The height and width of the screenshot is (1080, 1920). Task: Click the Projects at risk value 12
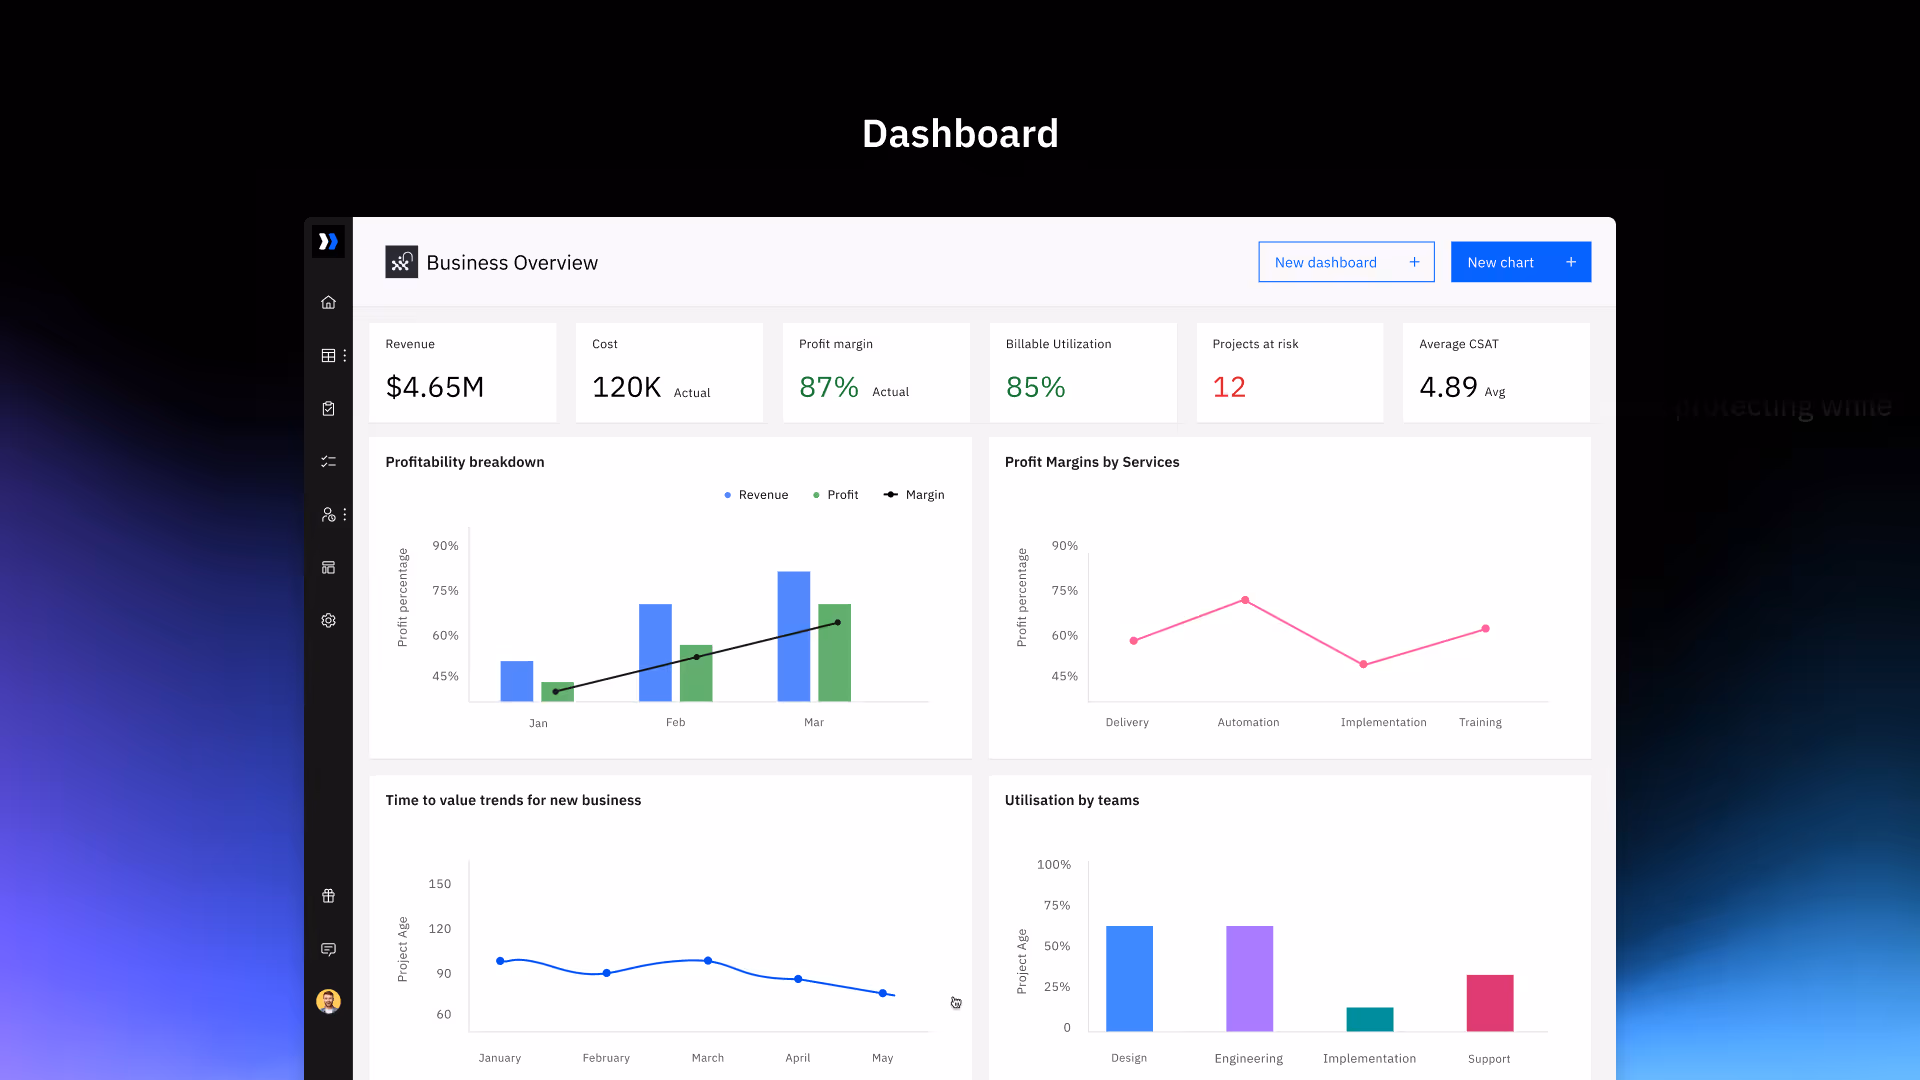click(1229, 387)
